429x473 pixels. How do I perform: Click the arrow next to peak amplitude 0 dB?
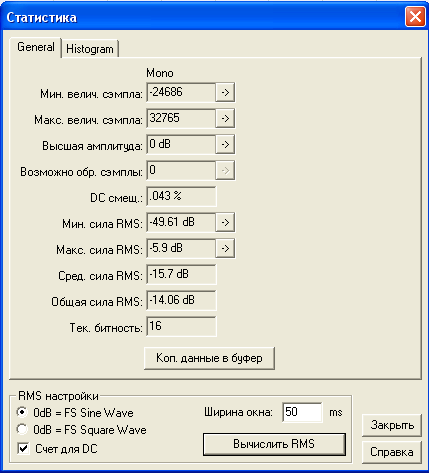pyautogui.click(x=225, y=144)
